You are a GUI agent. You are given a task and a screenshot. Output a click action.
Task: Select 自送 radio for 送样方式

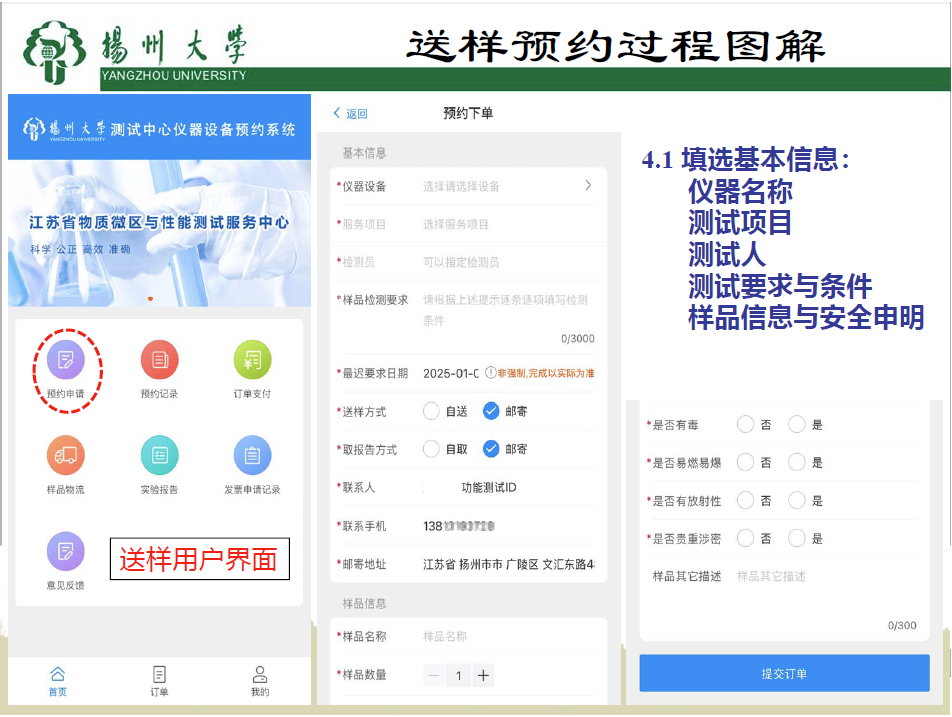click(431, 411)
